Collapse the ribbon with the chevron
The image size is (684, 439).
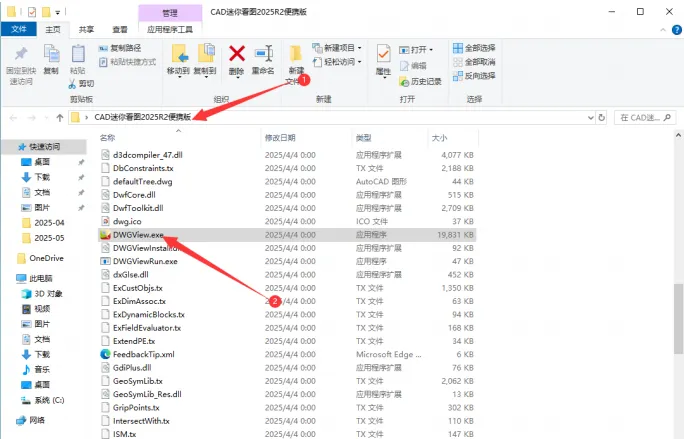coord(663,30)
